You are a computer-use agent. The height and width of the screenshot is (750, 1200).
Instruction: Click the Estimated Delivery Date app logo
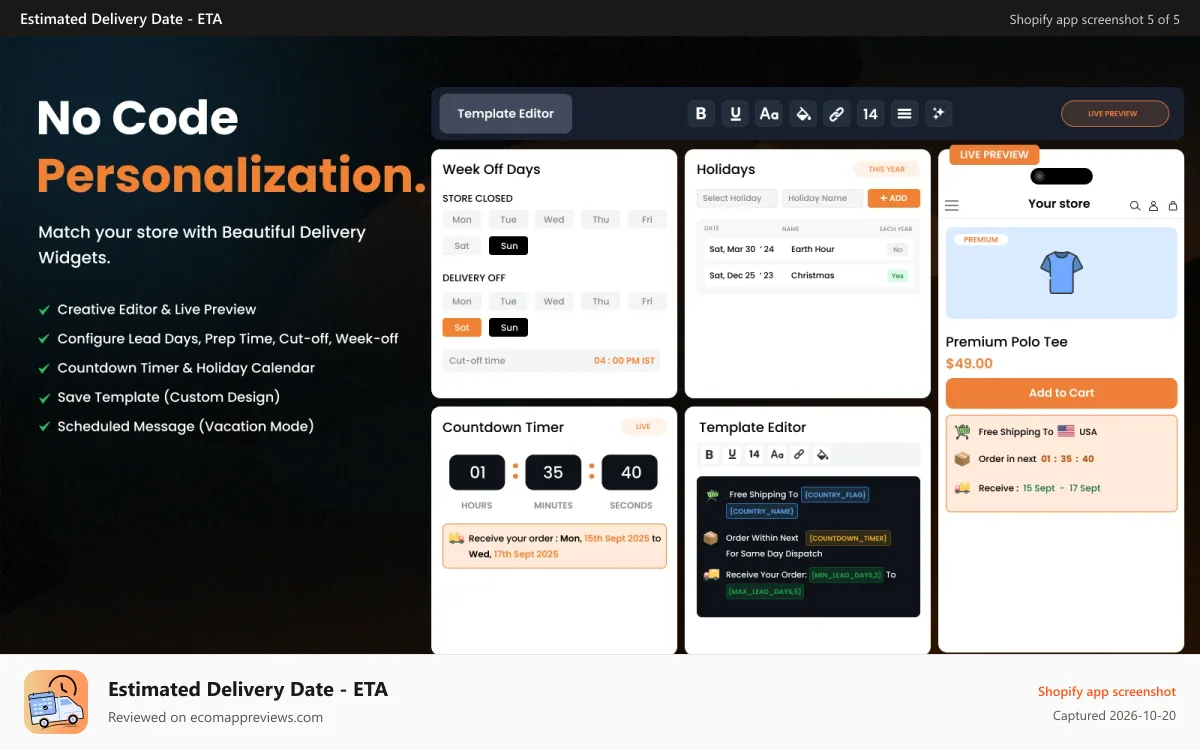pos(56,702)
